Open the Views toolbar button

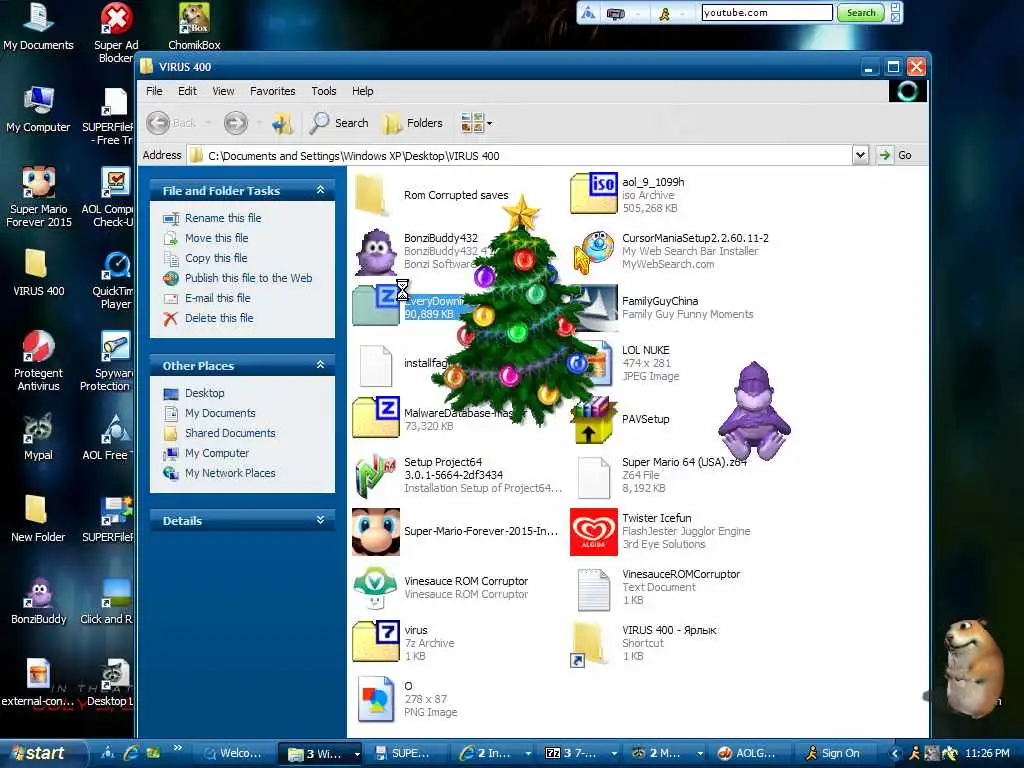pyautogui.click(x=472, y=123)
